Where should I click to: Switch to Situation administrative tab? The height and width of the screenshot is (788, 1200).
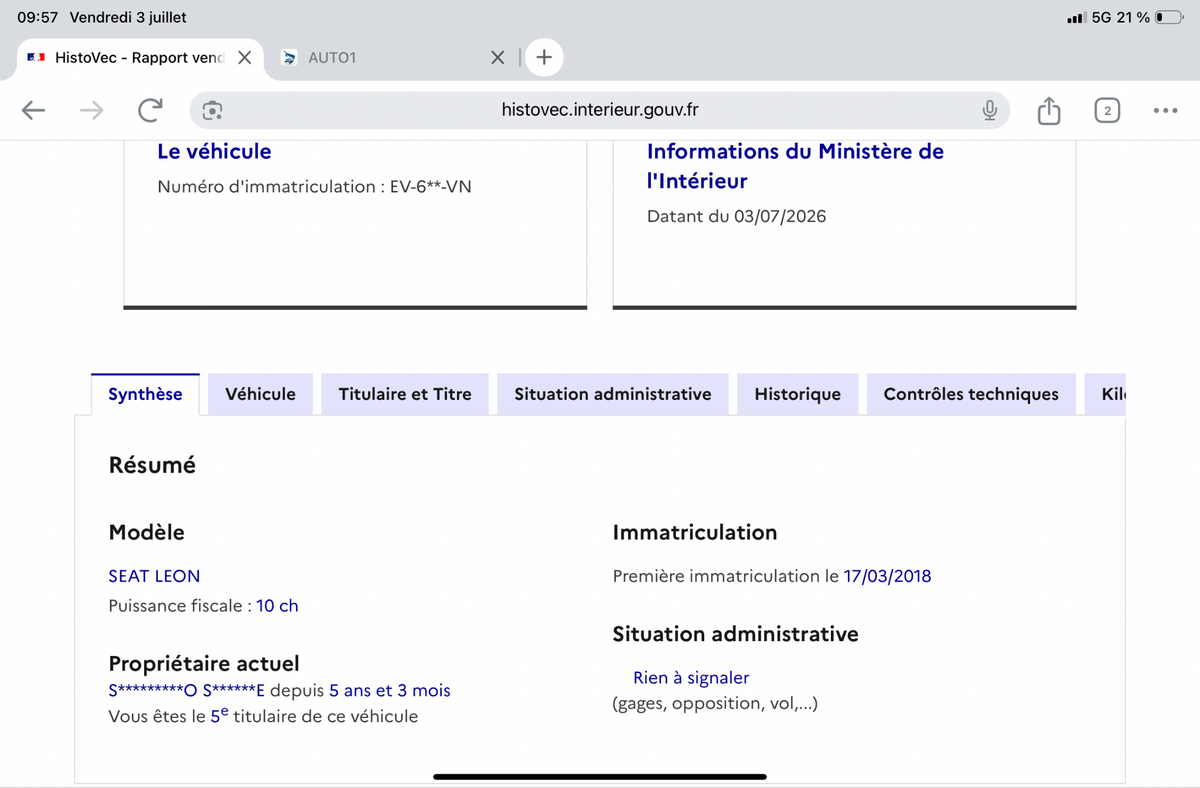(x=613, y=394)
